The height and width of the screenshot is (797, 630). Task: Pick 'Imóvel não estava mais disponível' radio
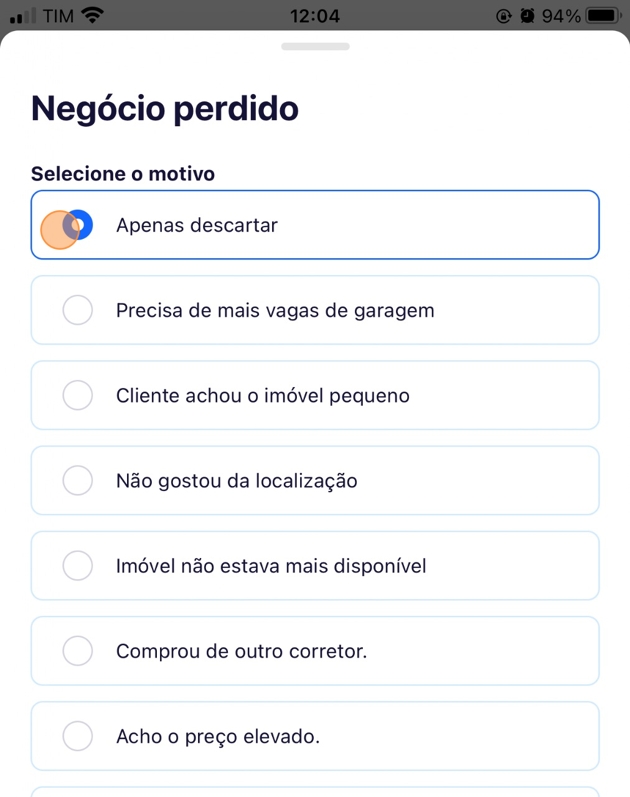(x=77, y=566)
